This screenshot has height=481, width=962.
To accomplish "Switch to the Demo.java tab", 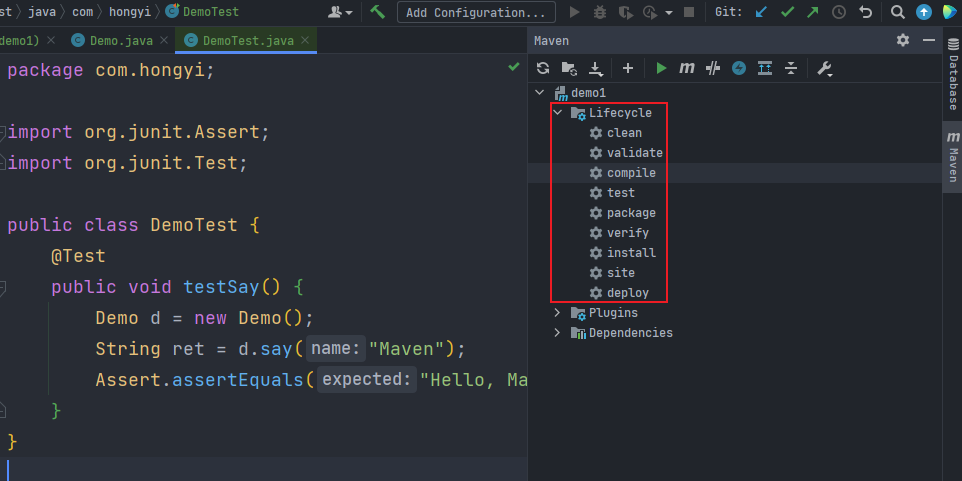I will [121, 41].
